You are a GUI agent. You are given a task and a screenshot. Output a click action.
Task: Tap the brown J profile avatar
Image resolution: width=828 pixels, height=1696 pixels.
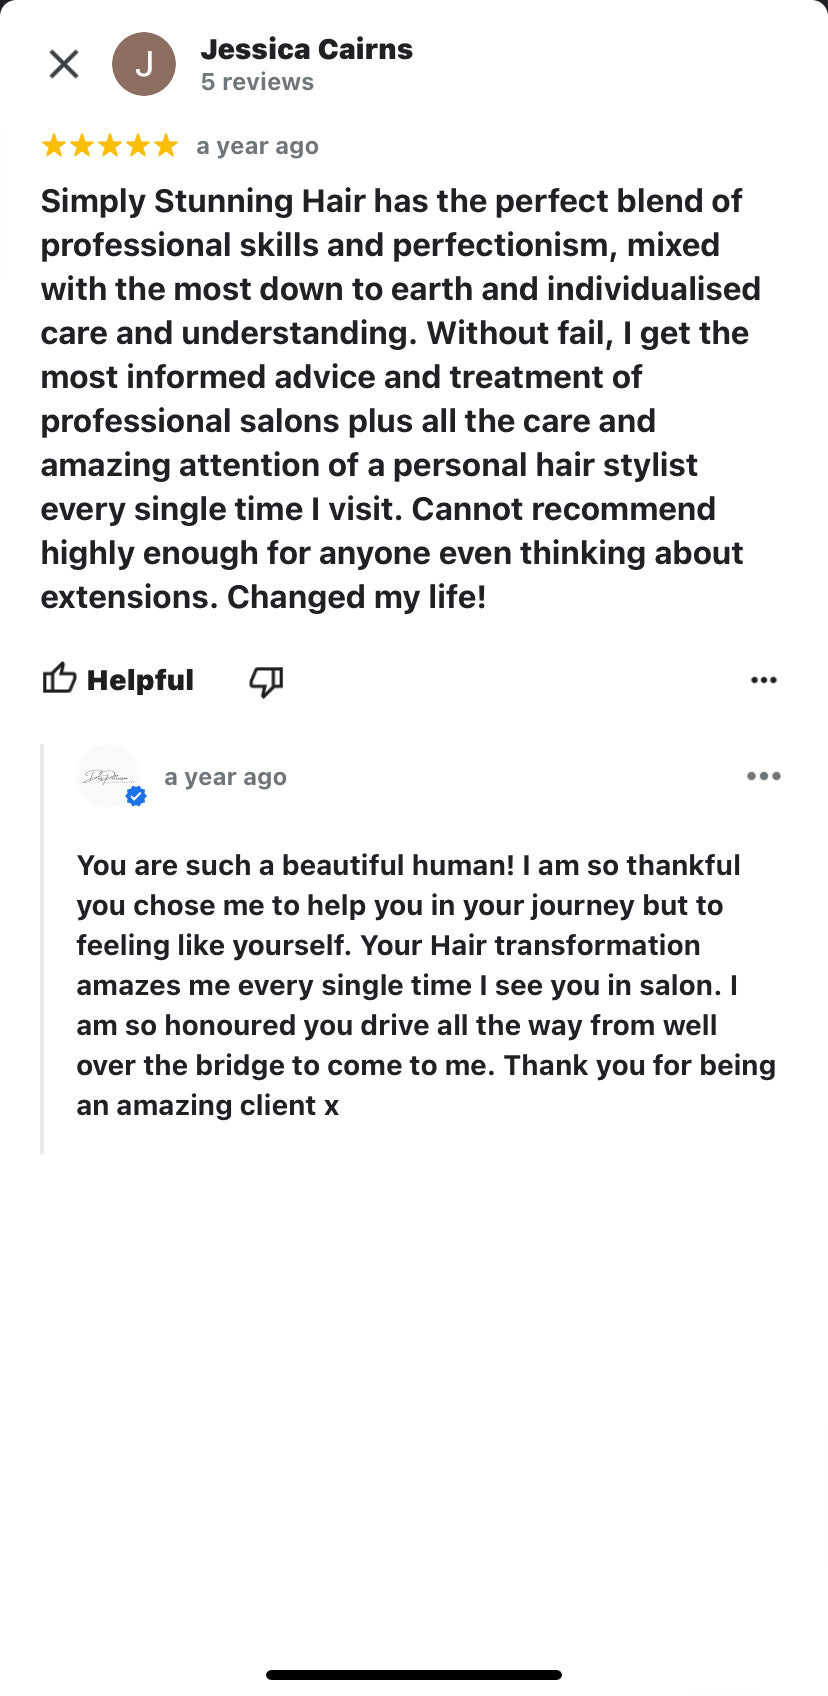[144, 64]
